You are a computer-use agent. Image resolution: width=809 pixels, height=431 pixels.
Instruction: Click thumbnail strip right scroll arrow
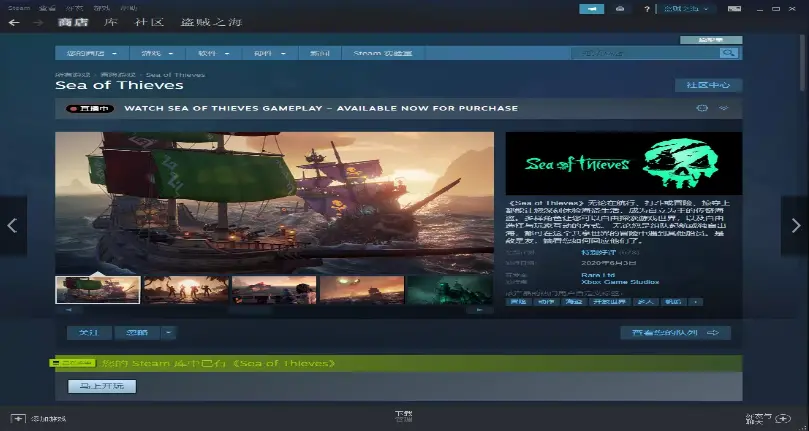point(480,310)
